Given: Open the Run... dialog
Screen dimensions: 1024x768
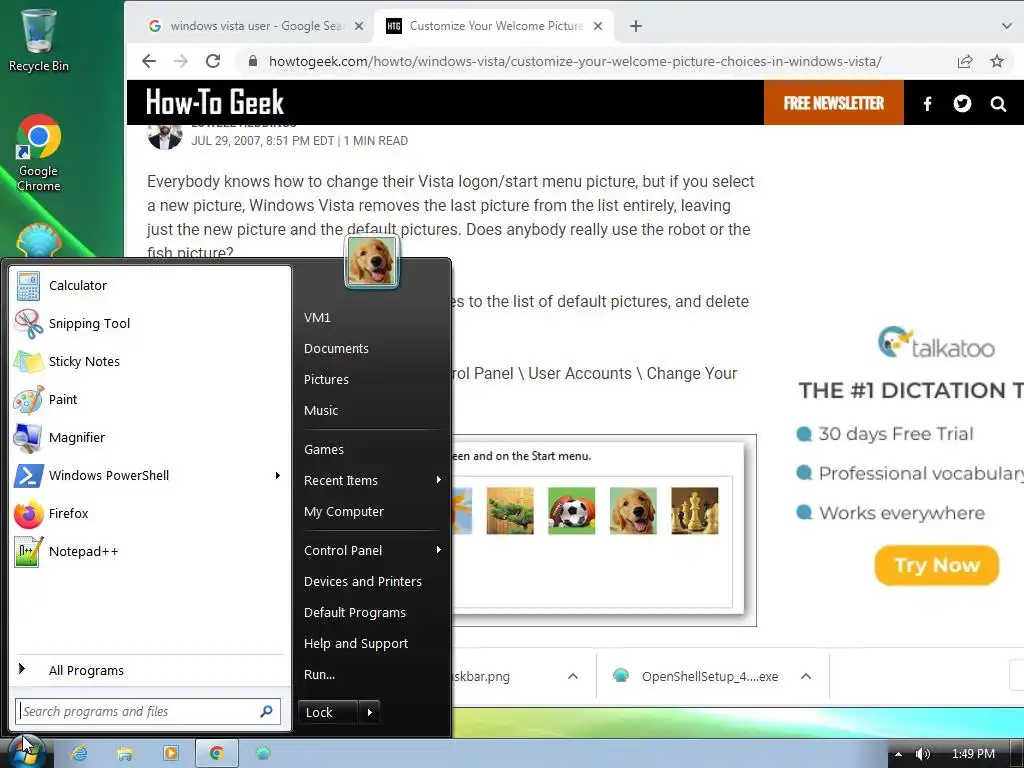Looking at the screenshot, I should click(x=319, y=675).
